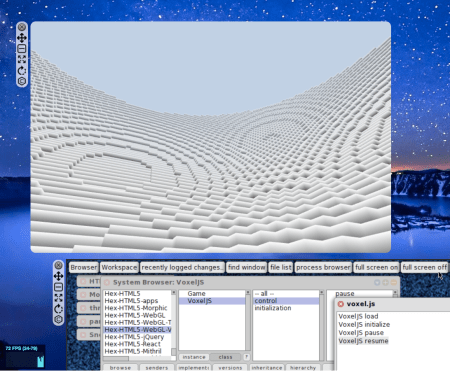Click the versions button
This screenshot has height=371, width=450.
click(230, 368)
